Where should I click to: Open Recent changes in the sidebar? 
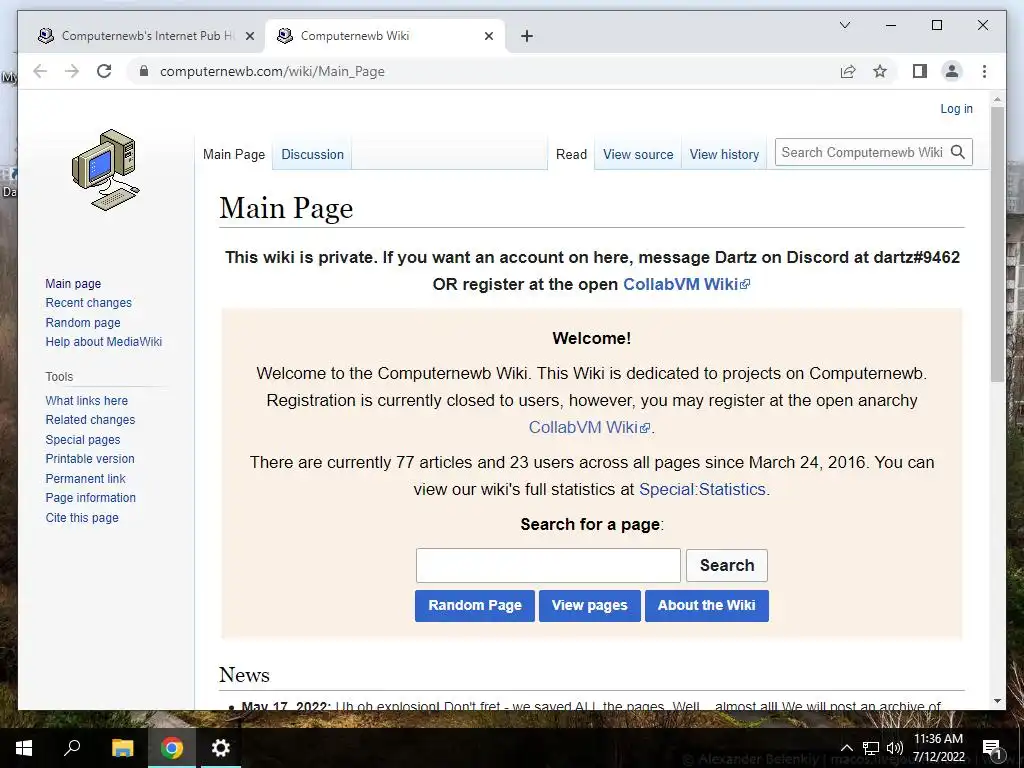(x=89, y=303)
